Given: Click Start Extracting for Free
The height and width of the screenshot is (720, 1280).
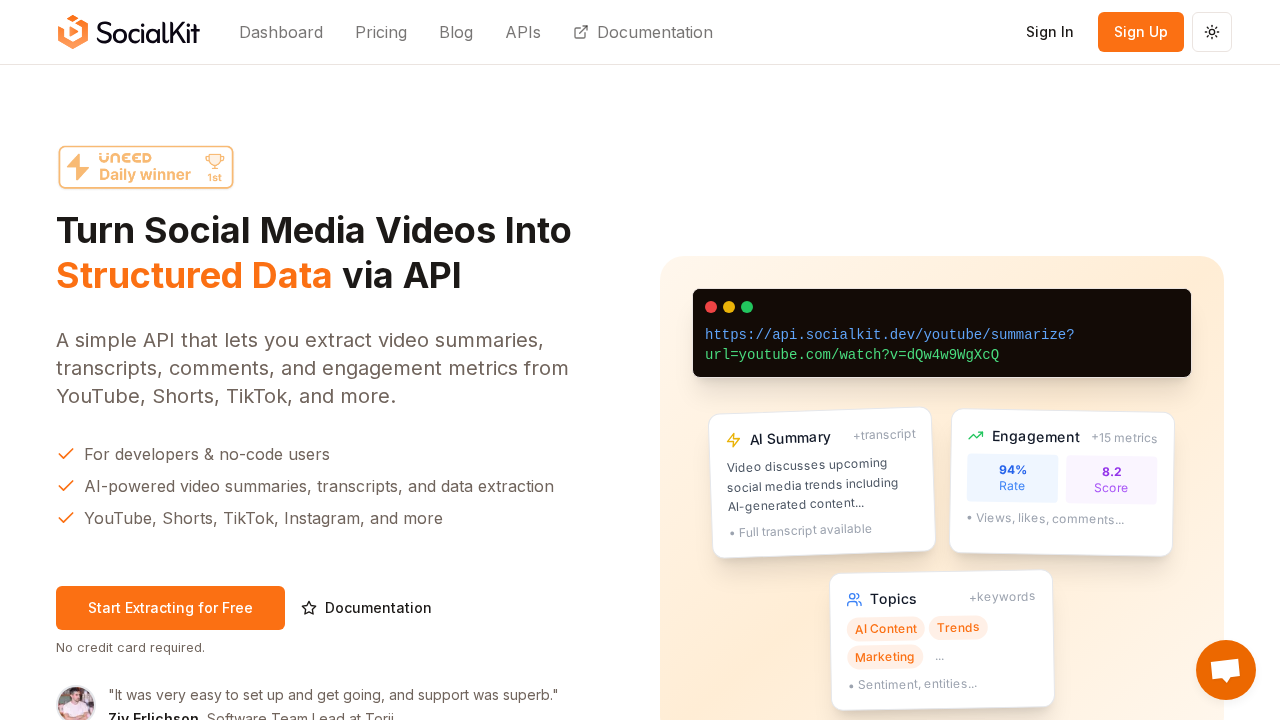Looking at the screenshot, I should point(170,607).
